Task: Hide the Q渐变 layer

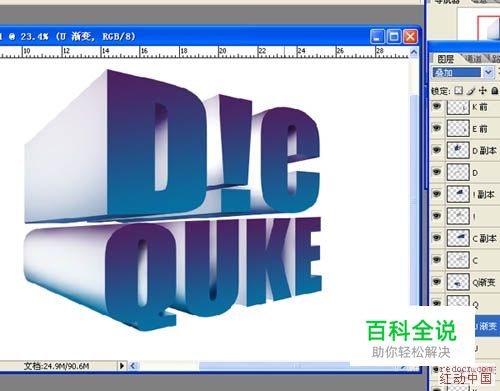Action: point(437,282)
